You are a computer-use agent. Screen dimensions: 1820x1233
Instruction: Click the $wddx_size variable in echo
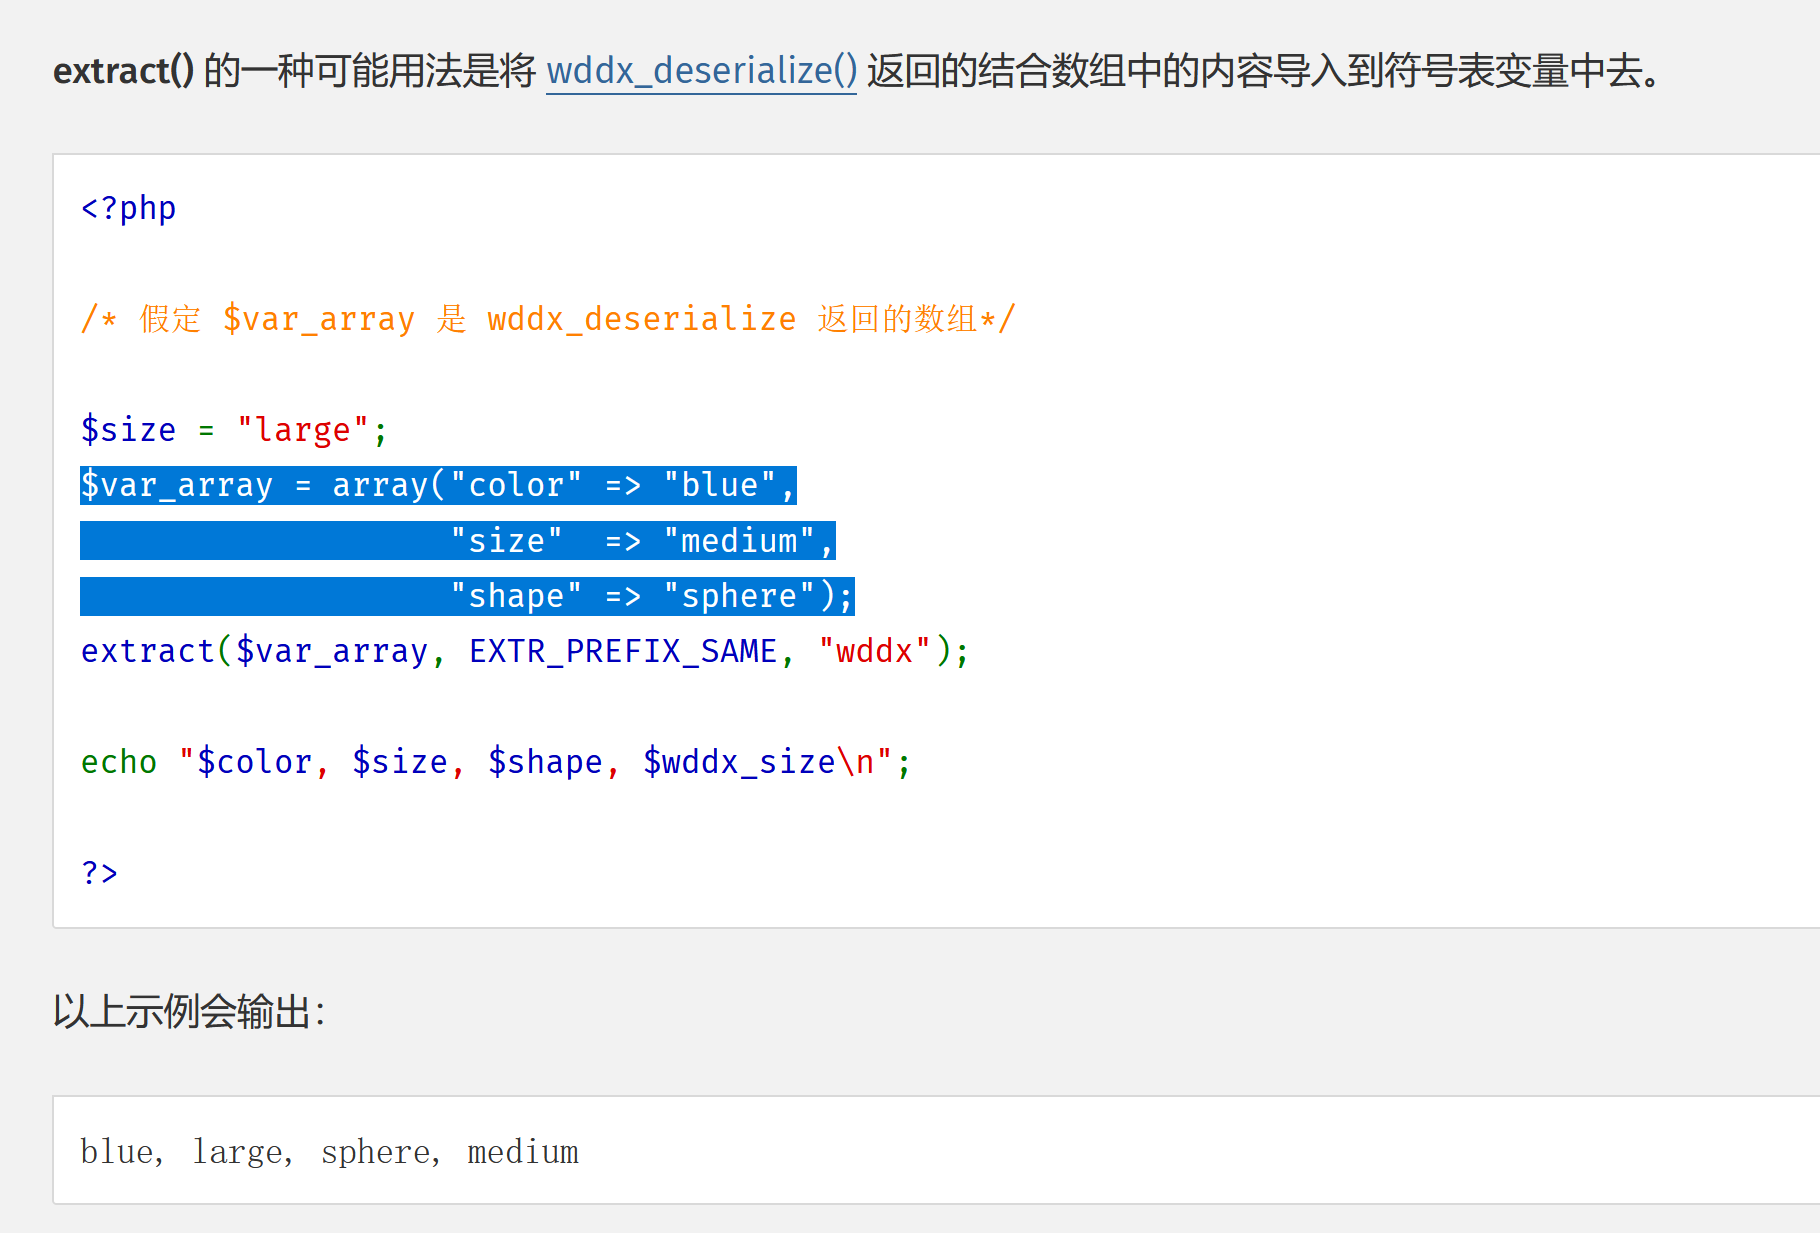point(739,762)
